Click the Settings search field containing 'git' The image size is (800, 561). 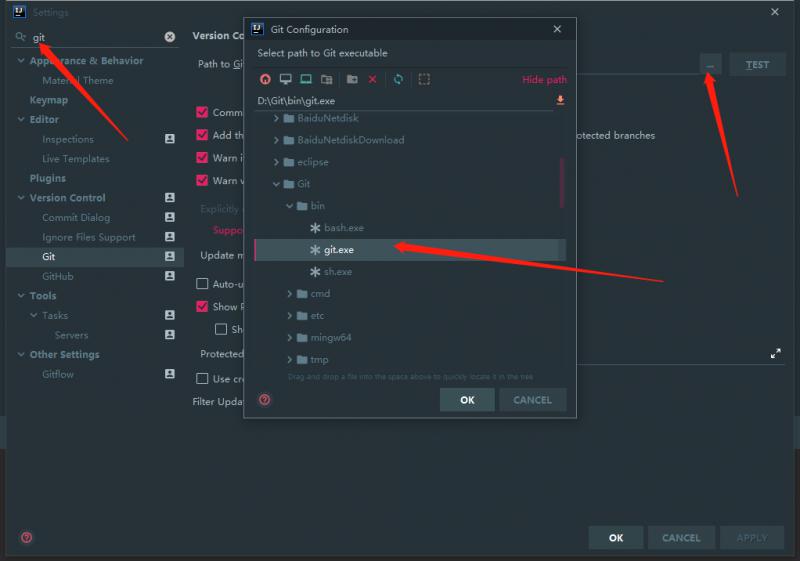coord(97,37)
